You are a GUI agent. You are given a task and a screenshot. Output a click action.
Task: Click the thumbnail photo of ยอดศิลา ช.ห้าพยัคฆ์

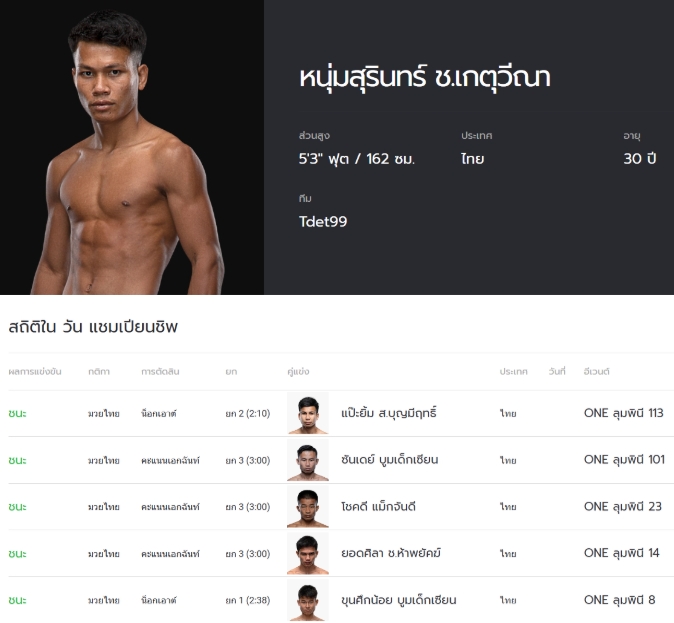coord(308,553)
